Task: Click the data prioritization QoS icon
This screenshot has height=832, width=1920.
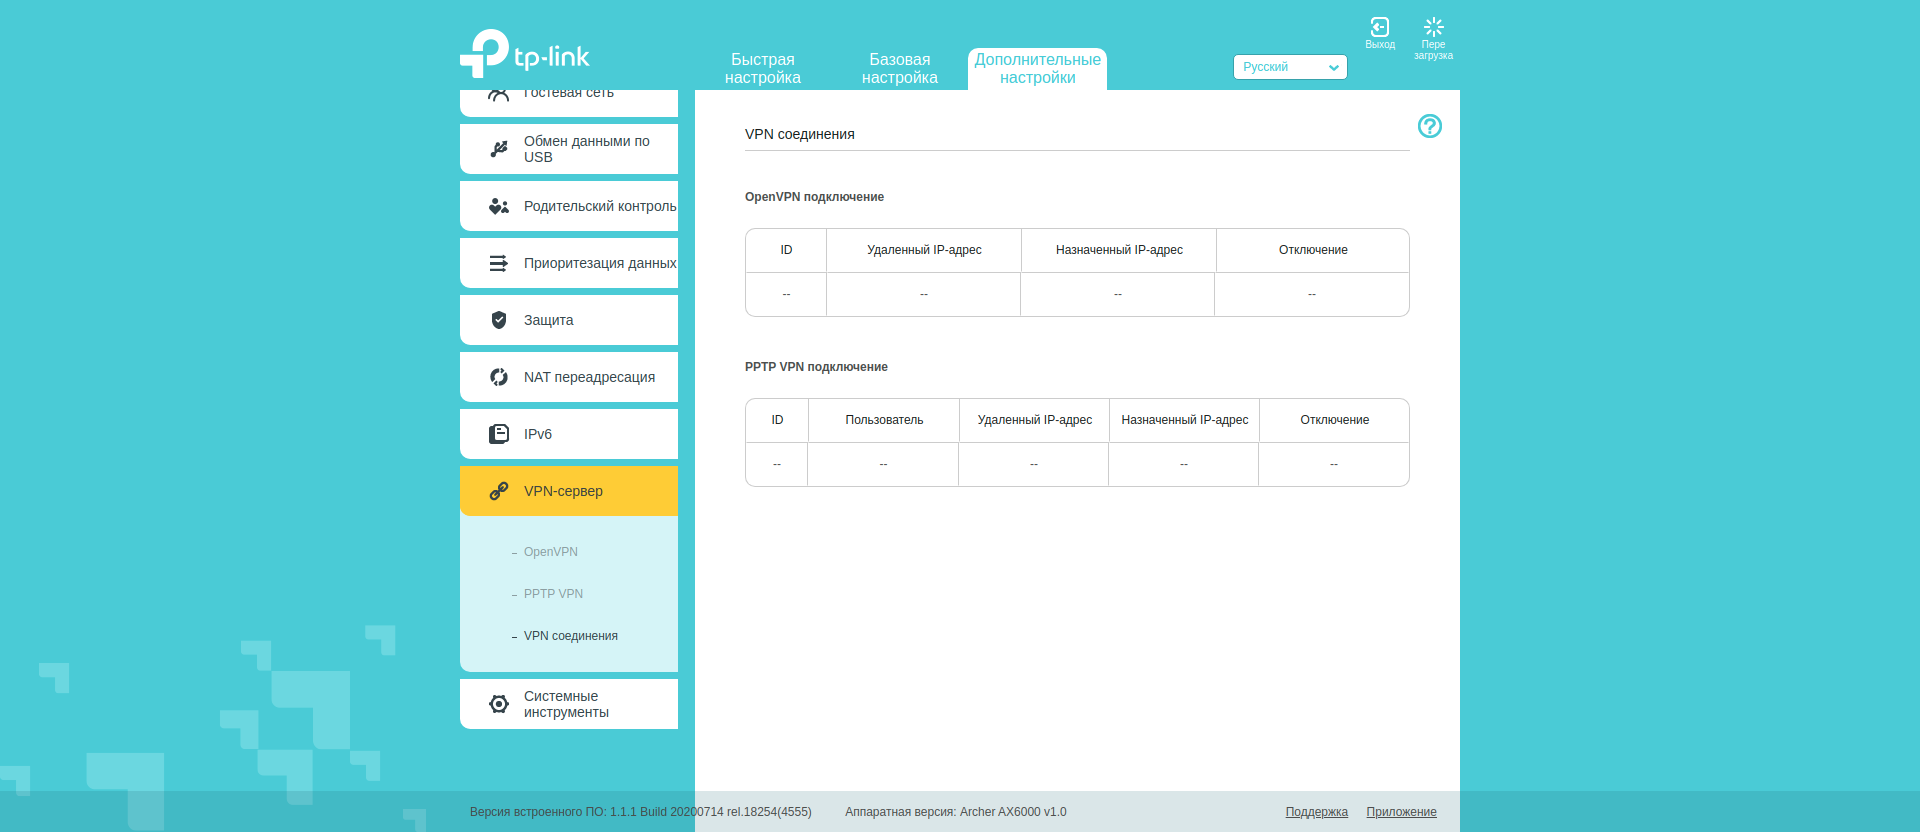Action: 499,263
